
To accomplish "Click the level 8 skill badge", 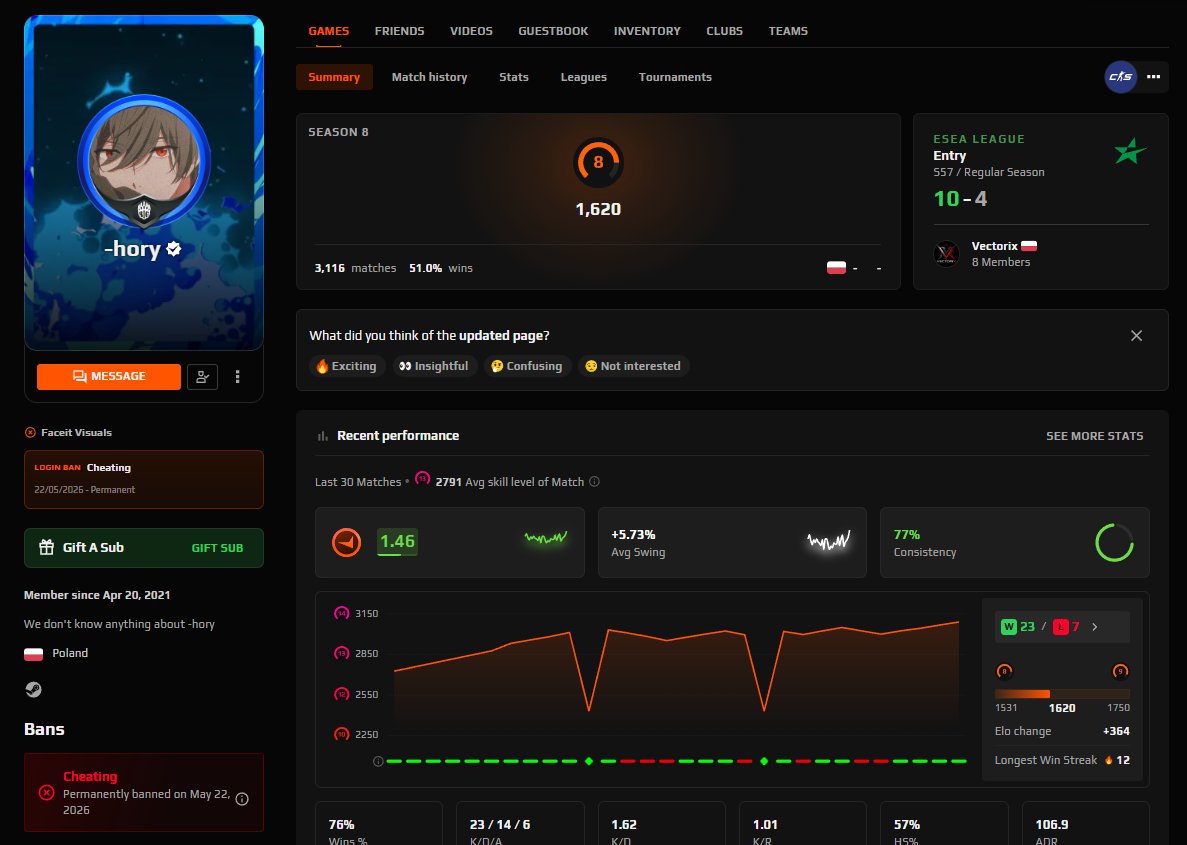I will point(598,163).
